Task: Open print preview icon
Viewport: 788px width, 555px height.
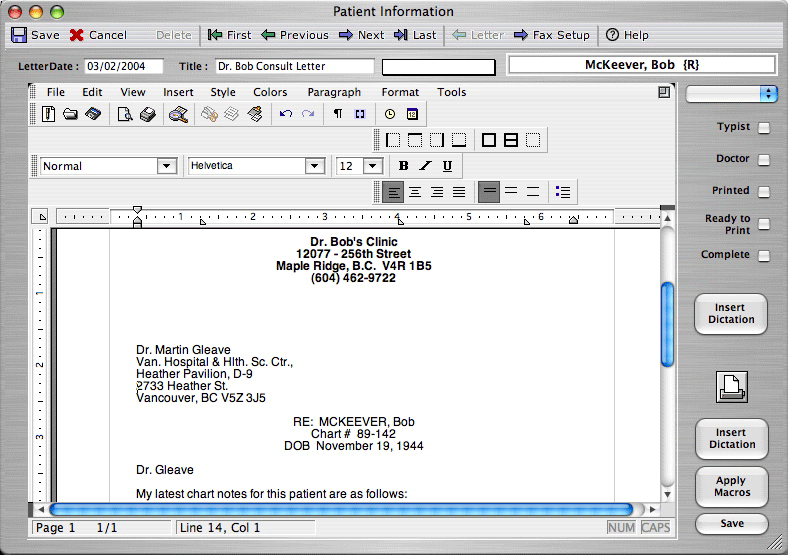Action: (125, 114)
